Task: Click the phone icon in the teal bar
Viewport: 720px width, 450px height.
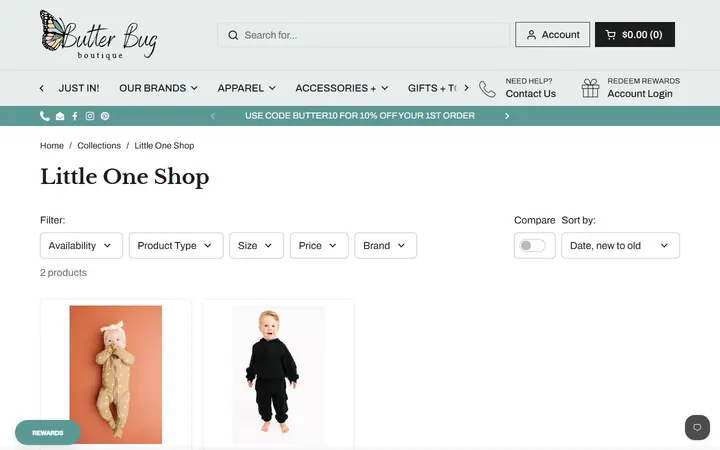Action: (45, 116)
